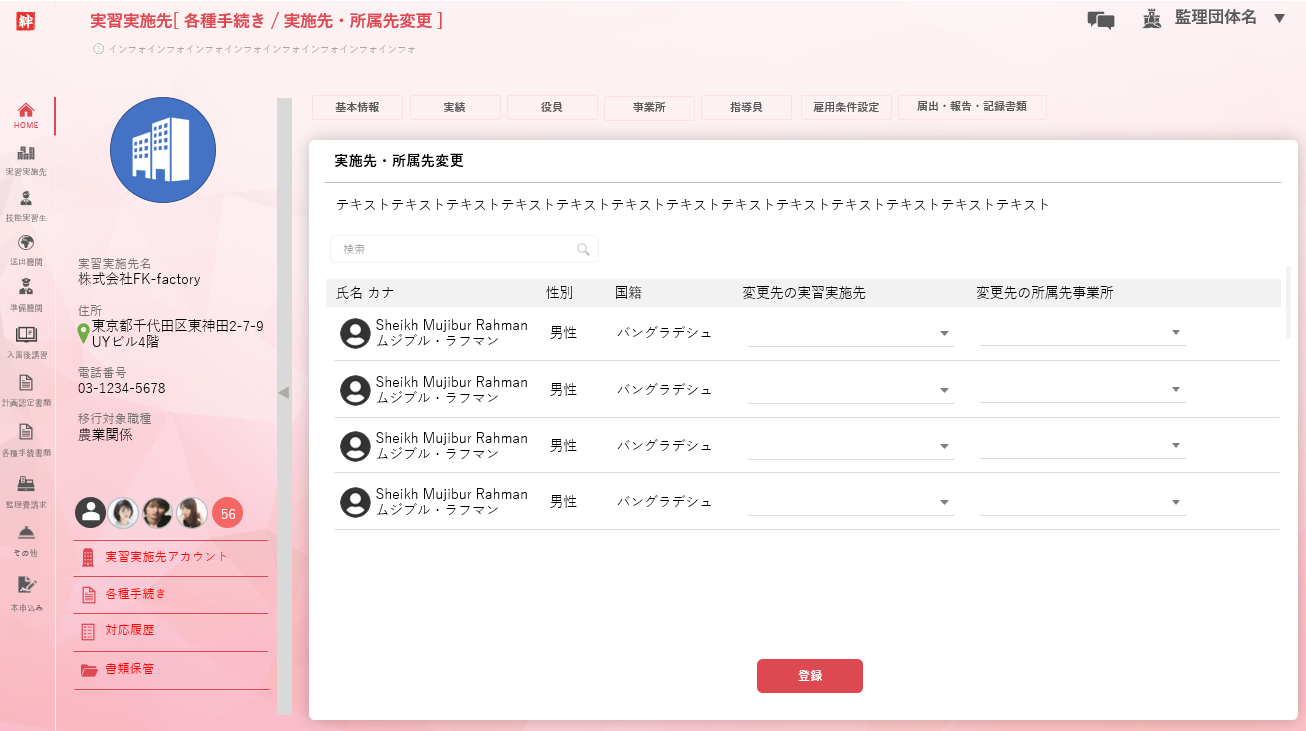The height and width of the screenshot is (731, 1306).
Task: Click the 計画認定書類 document icon
Action: 26,383
